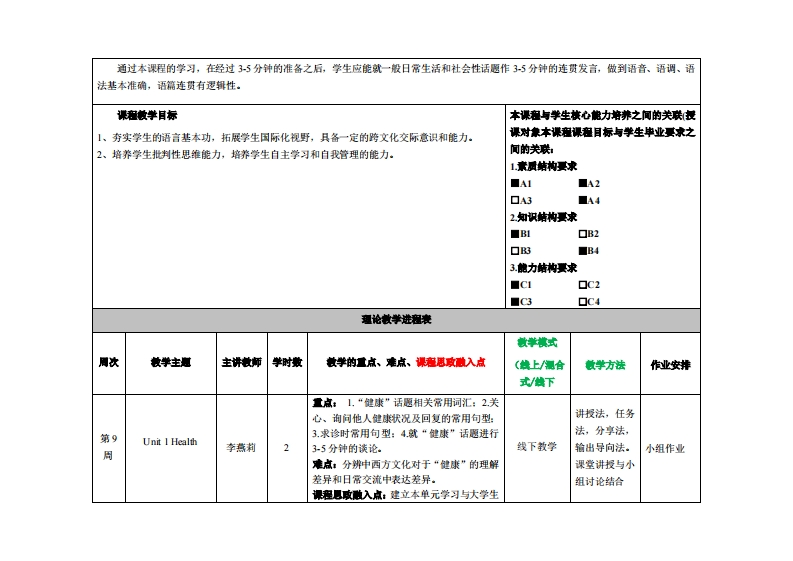Toggle the A2 checkbox
Viewport: 793px width, 561px height.
pos(583,184)
